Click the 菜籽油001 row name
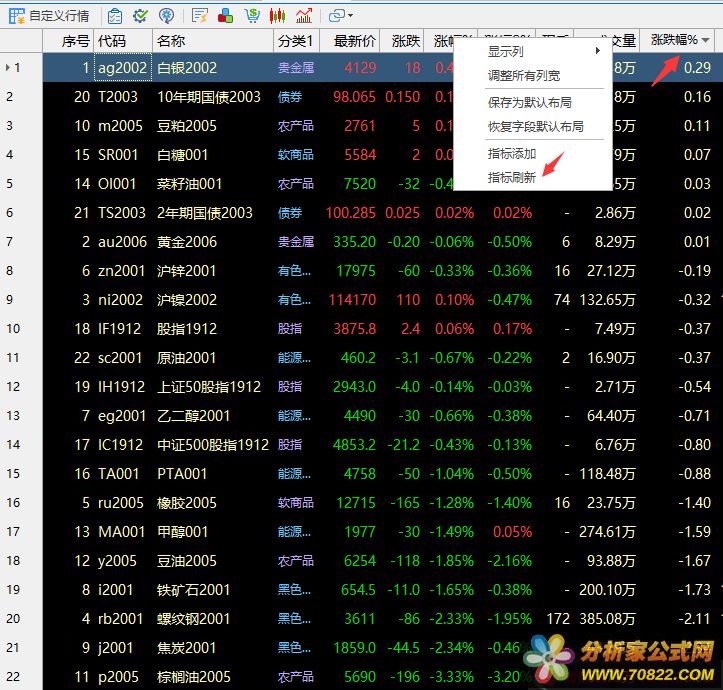 pyautogui.click(x=190, y=184)
